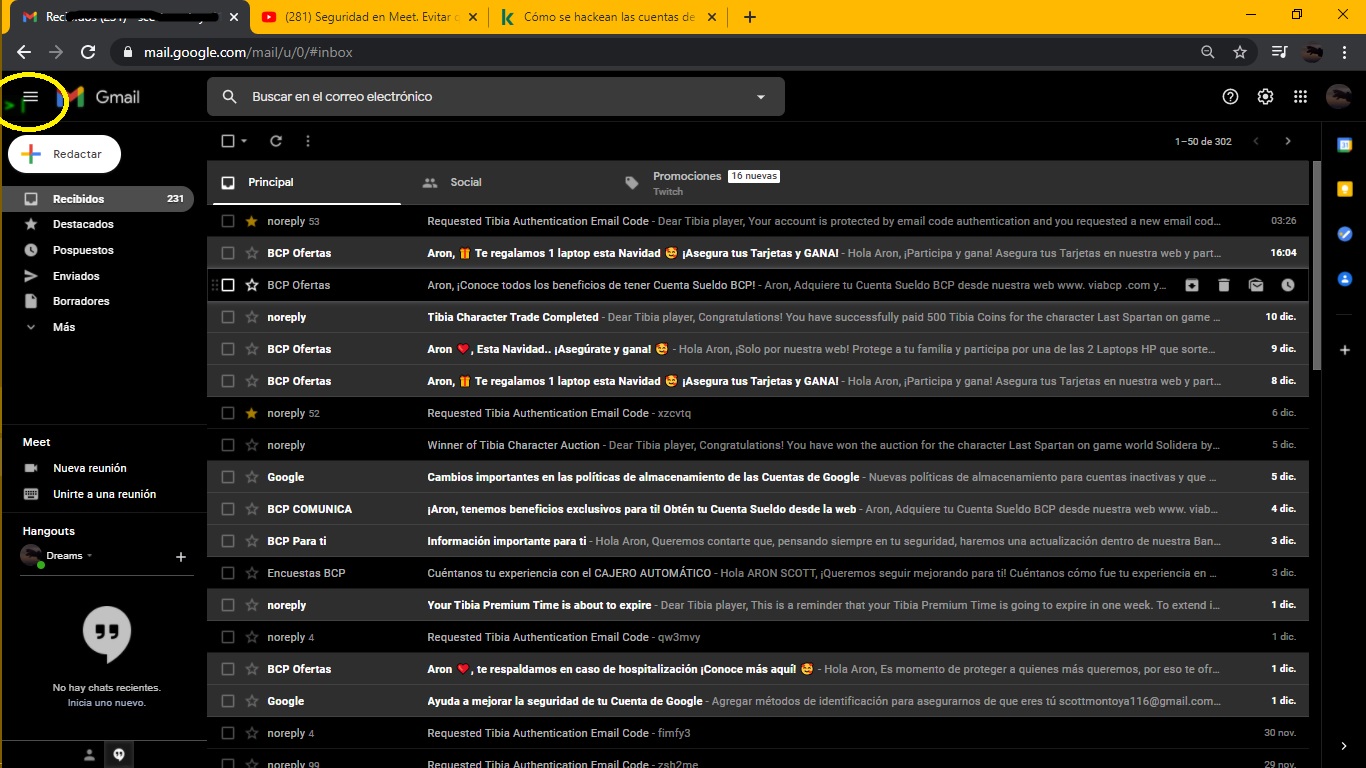Select the Tibia Character Trade Completed email checkbox
The width and height of the screenshot is (1366, 768).
(228, 317)
